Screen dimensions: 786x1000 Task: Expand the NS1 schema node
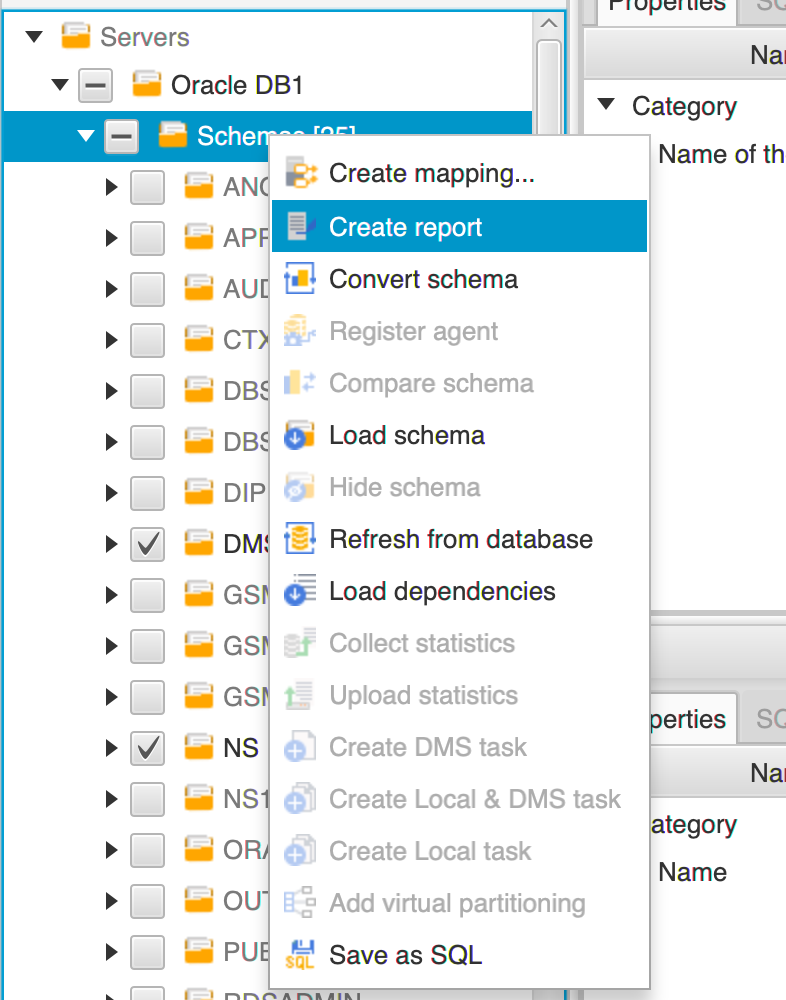(x=112, y=799)
